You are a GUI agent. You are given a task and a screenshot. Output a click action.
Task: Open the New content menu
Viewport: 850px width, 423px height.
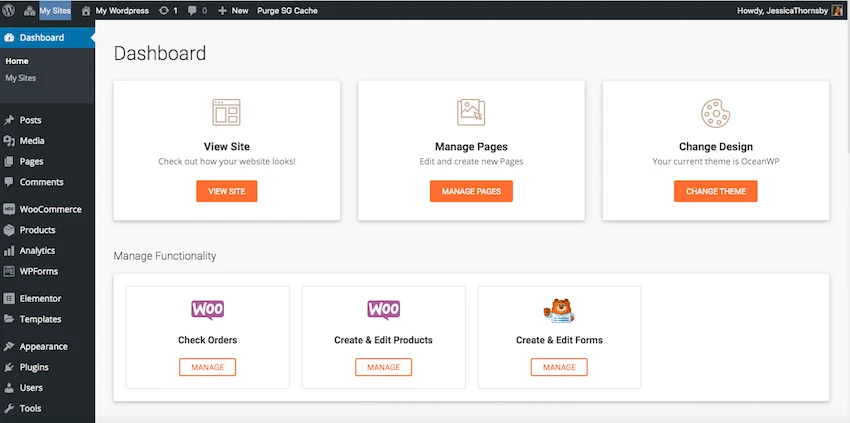pos(240,10)
